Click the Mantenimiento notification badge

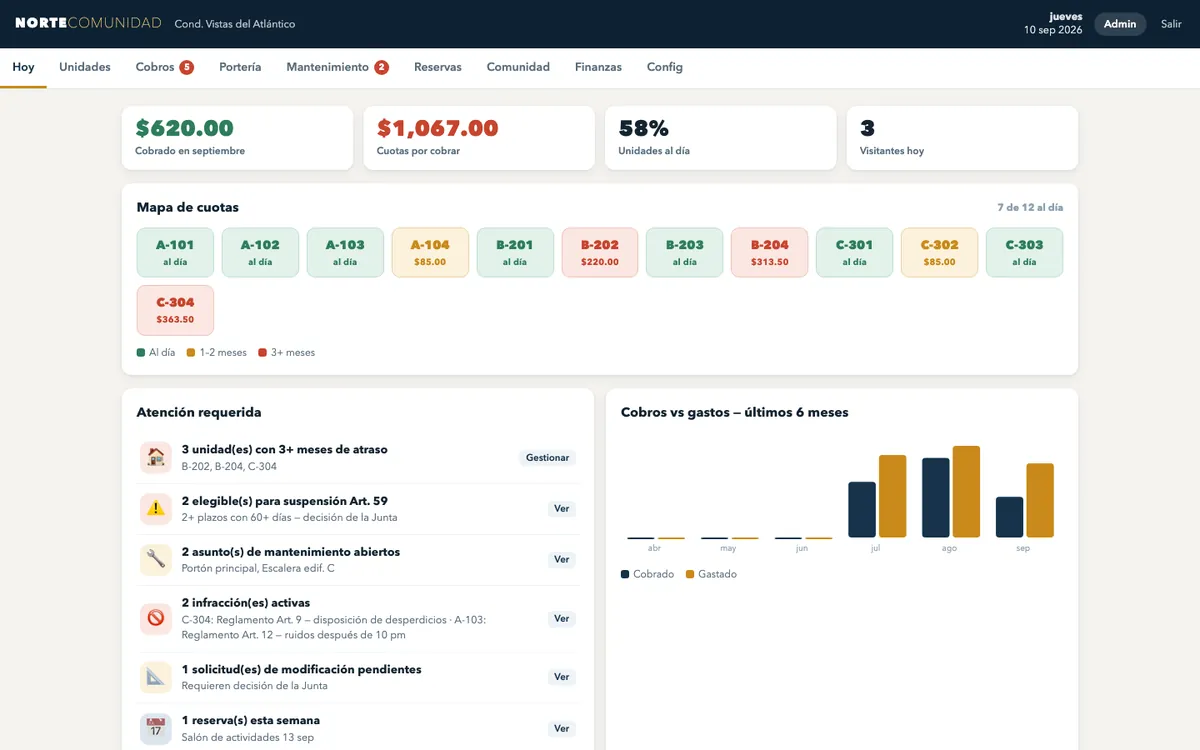[x=382, y=67]
